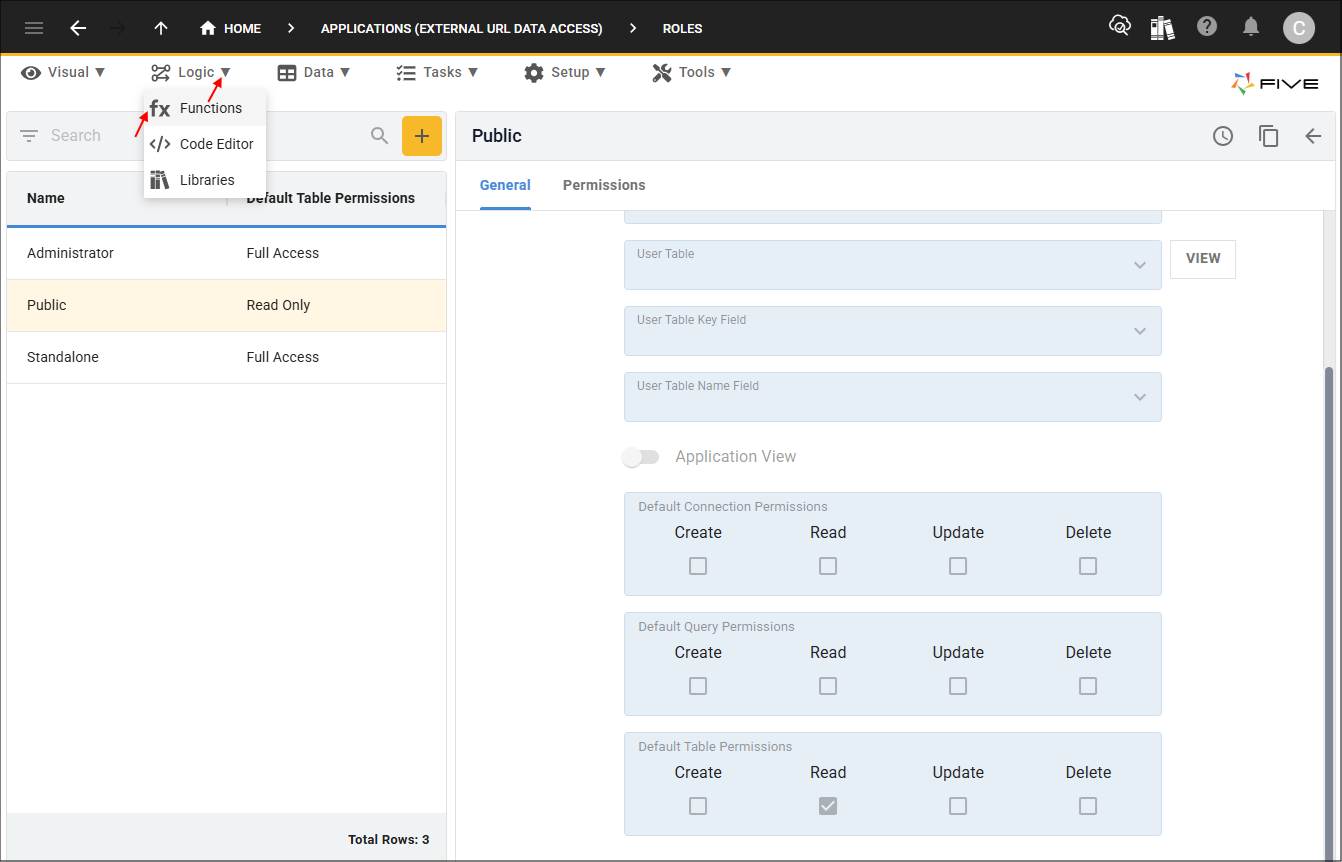Open the history clock icon
The height and width of the screenshot is (862, 1342).
click(1223, 136)
